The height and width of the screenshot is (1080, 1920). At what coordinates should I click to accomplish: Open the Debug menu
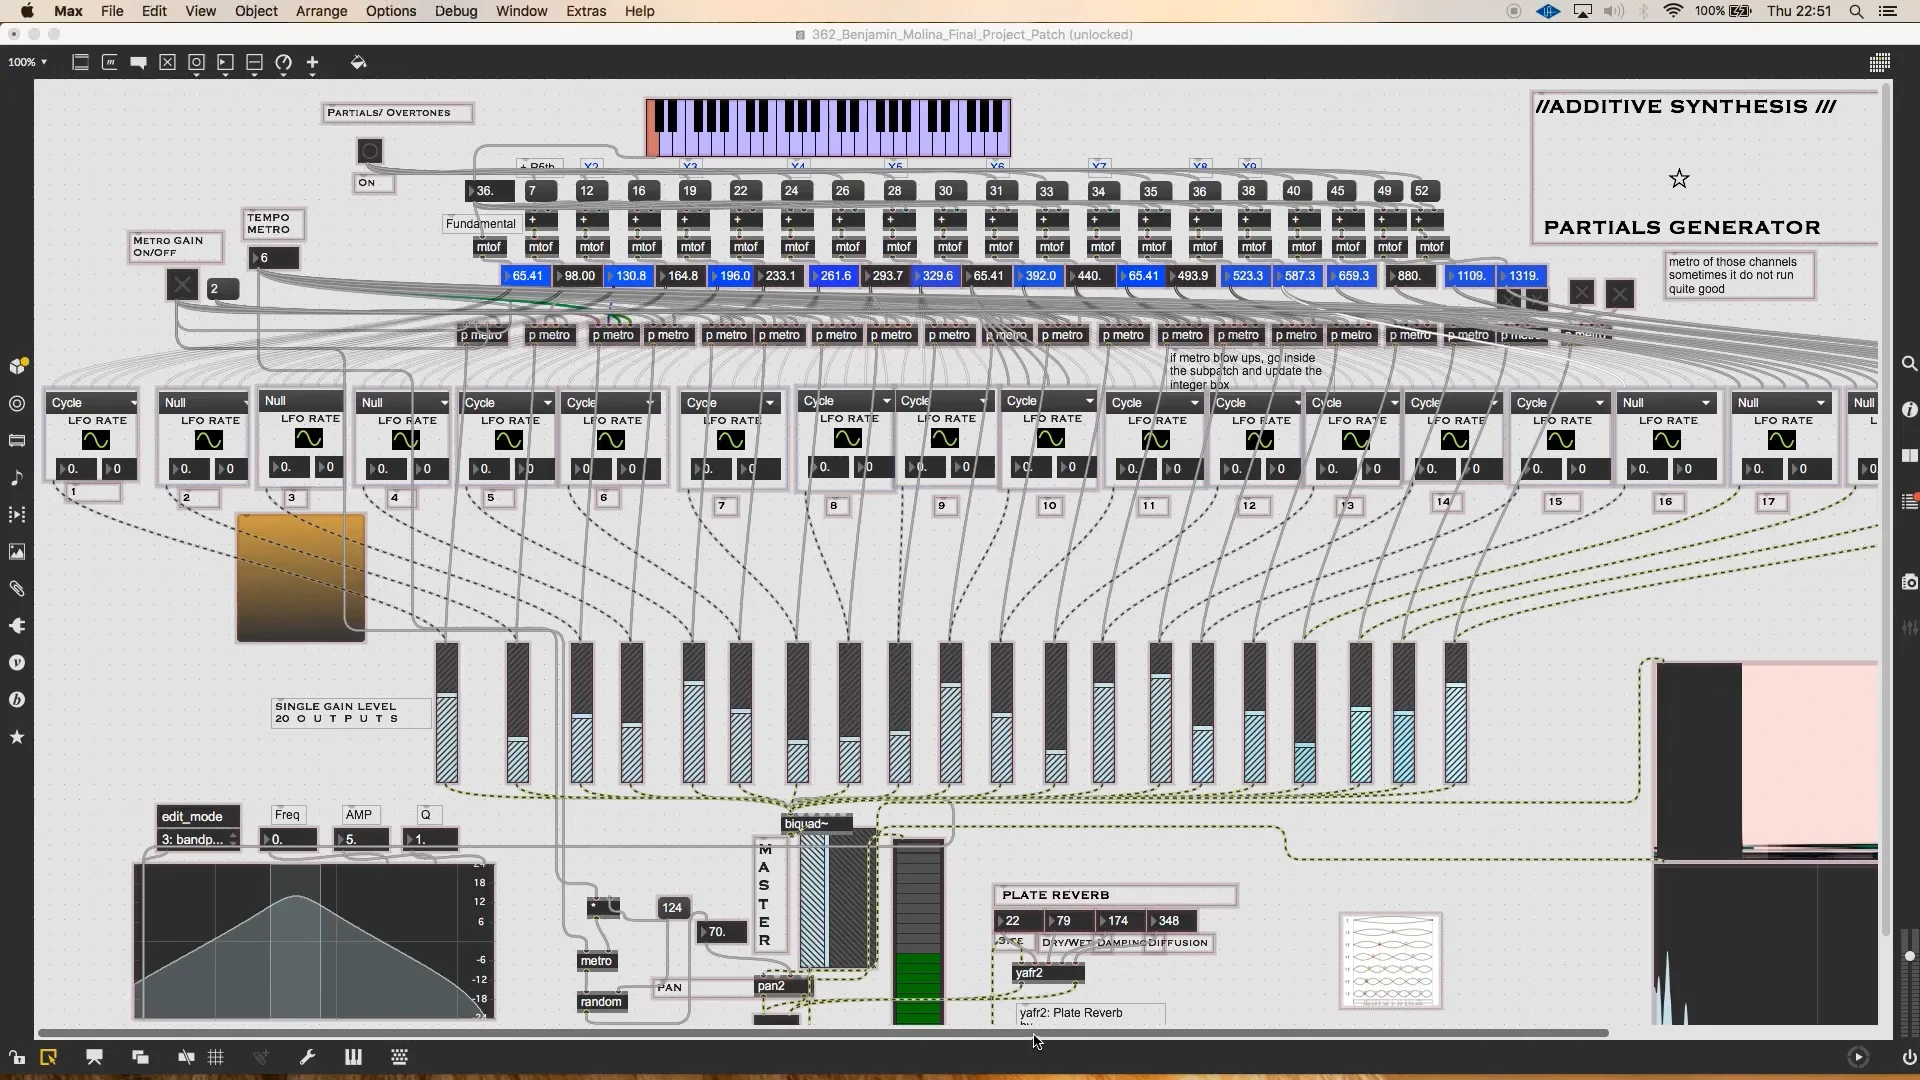point(456,11)
